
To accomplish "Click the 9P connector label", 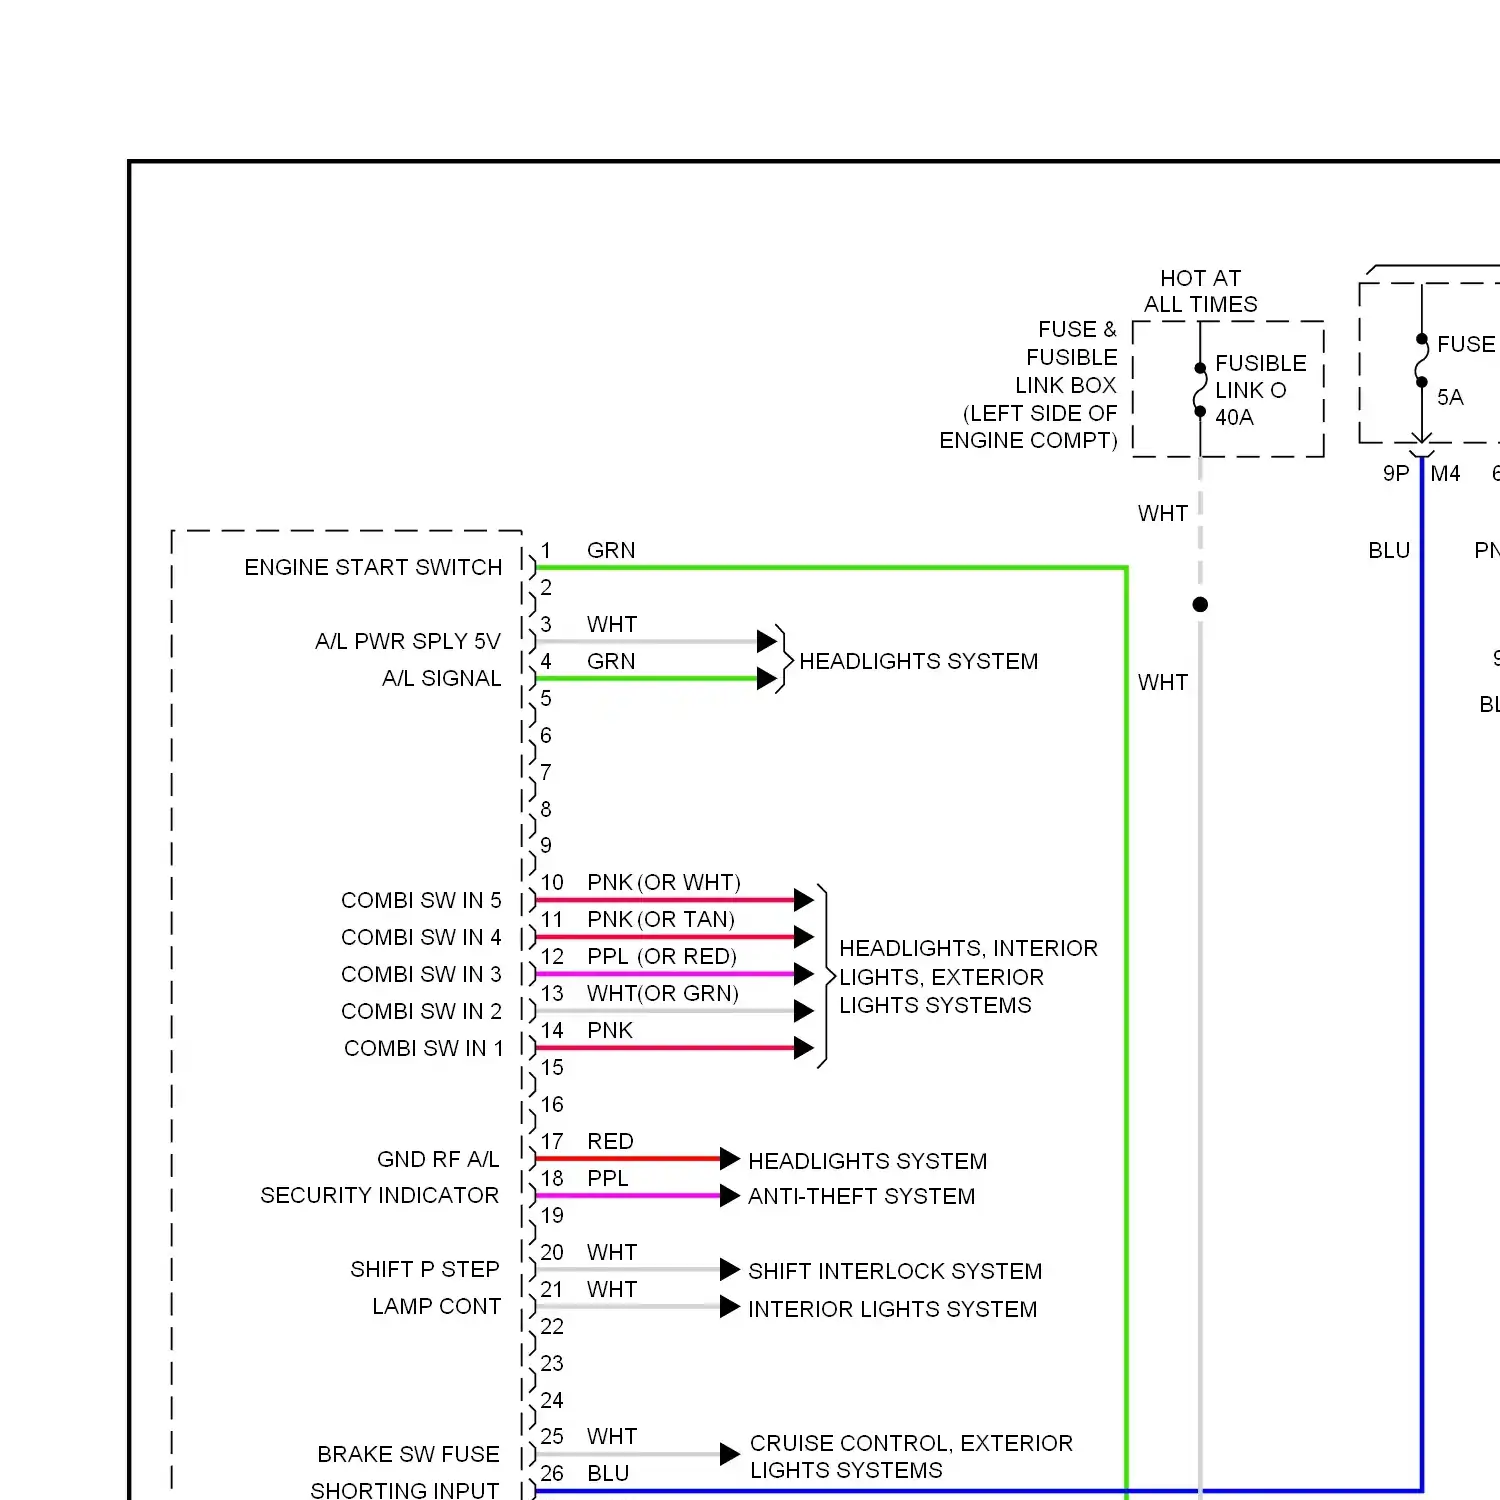I will click(1396, 474).
